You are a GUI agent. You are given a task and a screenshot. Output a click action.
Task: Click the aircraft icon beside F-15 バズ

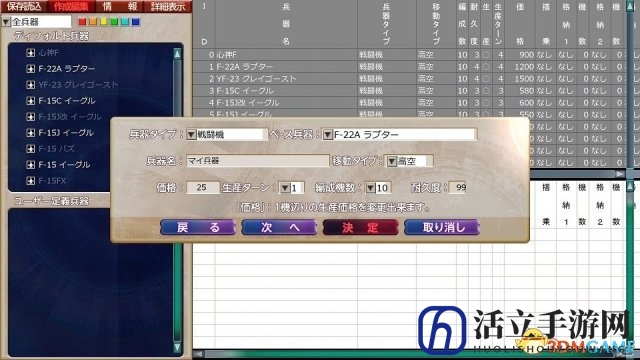tap(31, 149)
